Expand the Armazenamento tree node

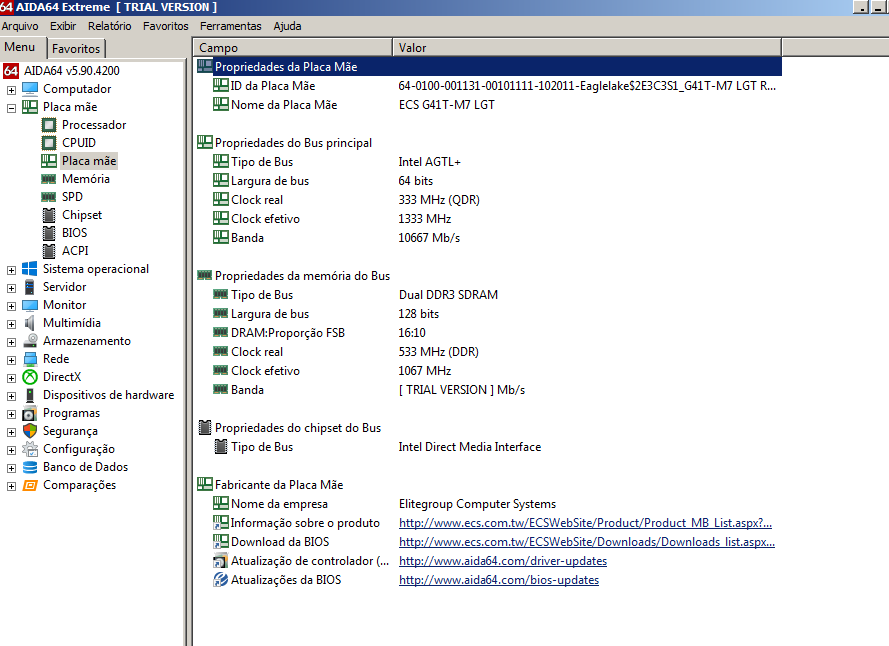(11, 342)
